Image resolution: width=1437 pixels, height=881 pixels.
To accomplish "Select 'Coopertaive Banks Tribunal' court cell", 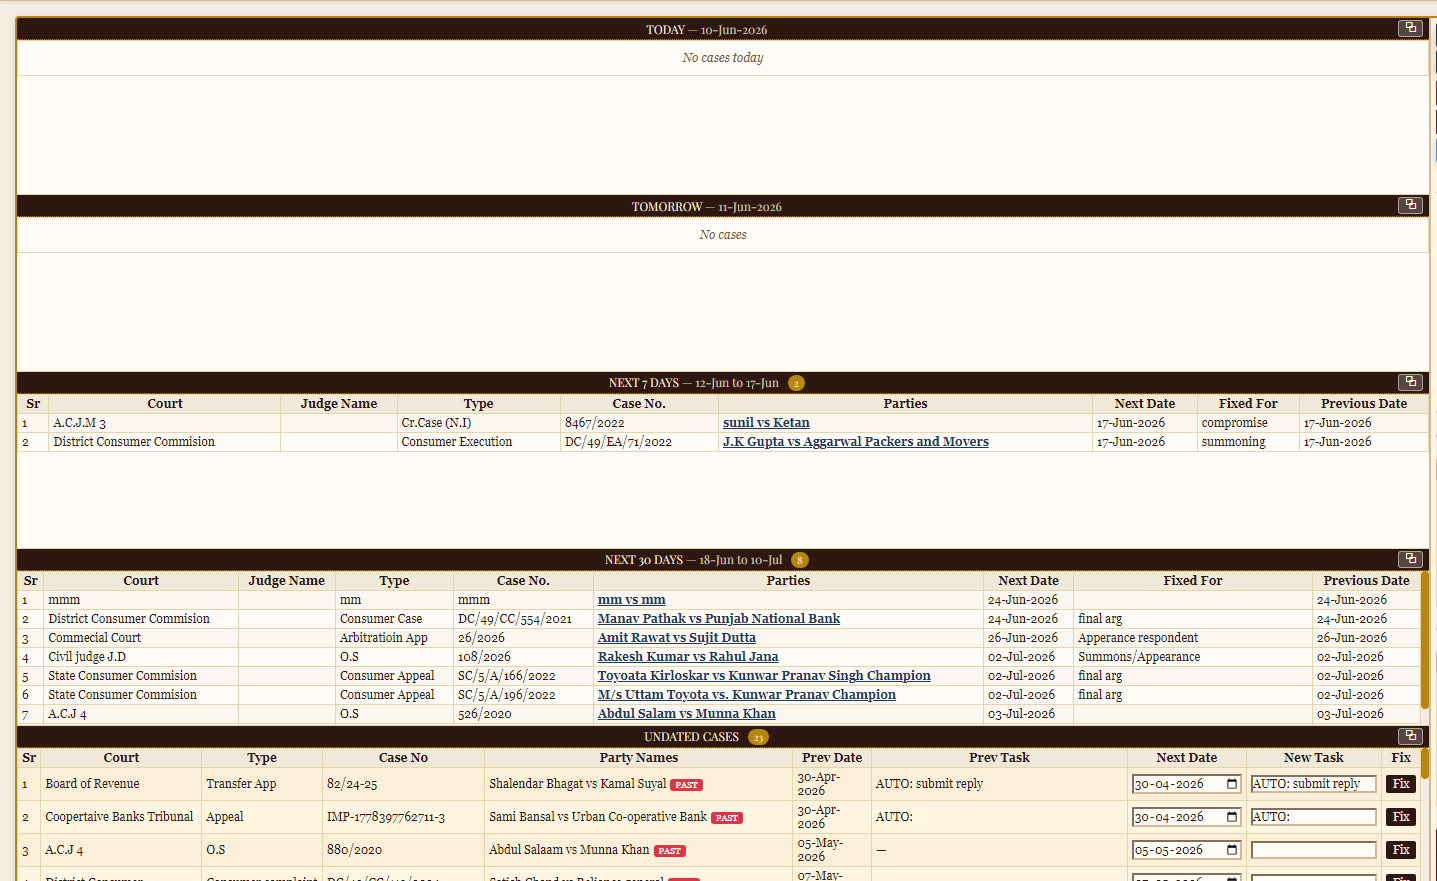I will coord(121,817).
